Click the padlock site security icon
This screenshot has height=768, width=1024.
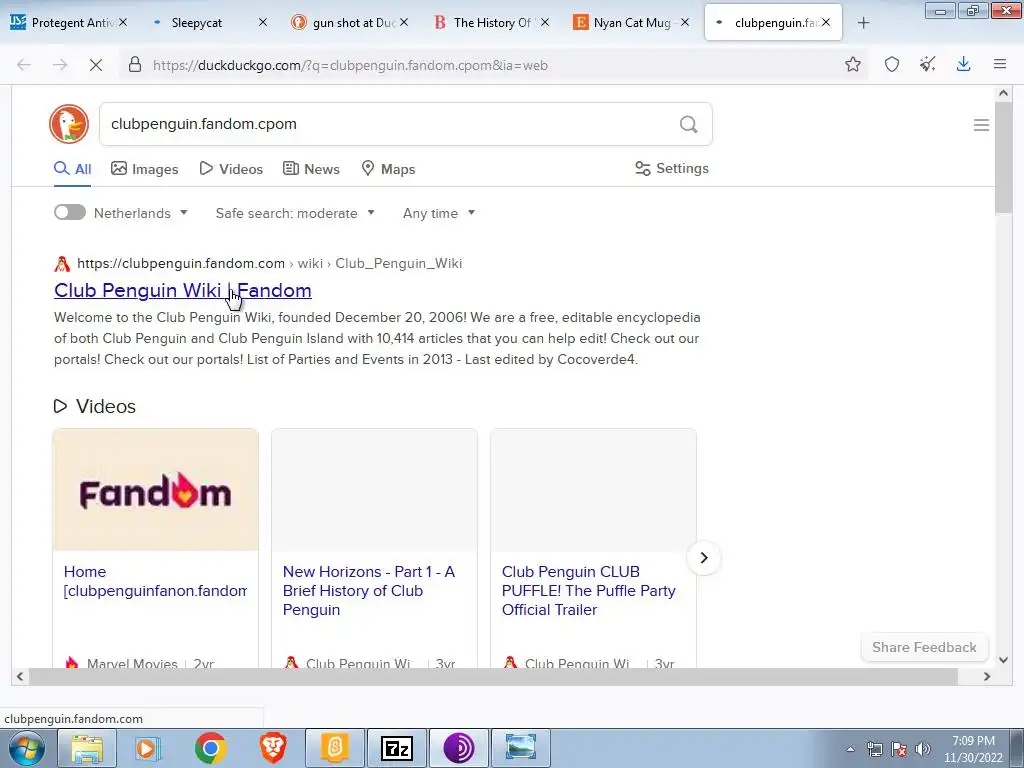pyautogui.click(x=135, y=65)
